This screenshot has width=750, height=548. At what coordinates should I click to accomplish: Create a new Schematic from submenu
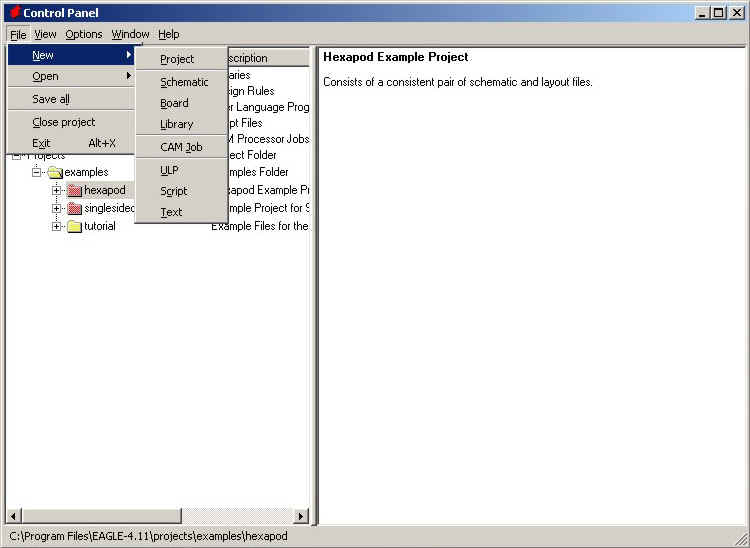tap(181, 82)
